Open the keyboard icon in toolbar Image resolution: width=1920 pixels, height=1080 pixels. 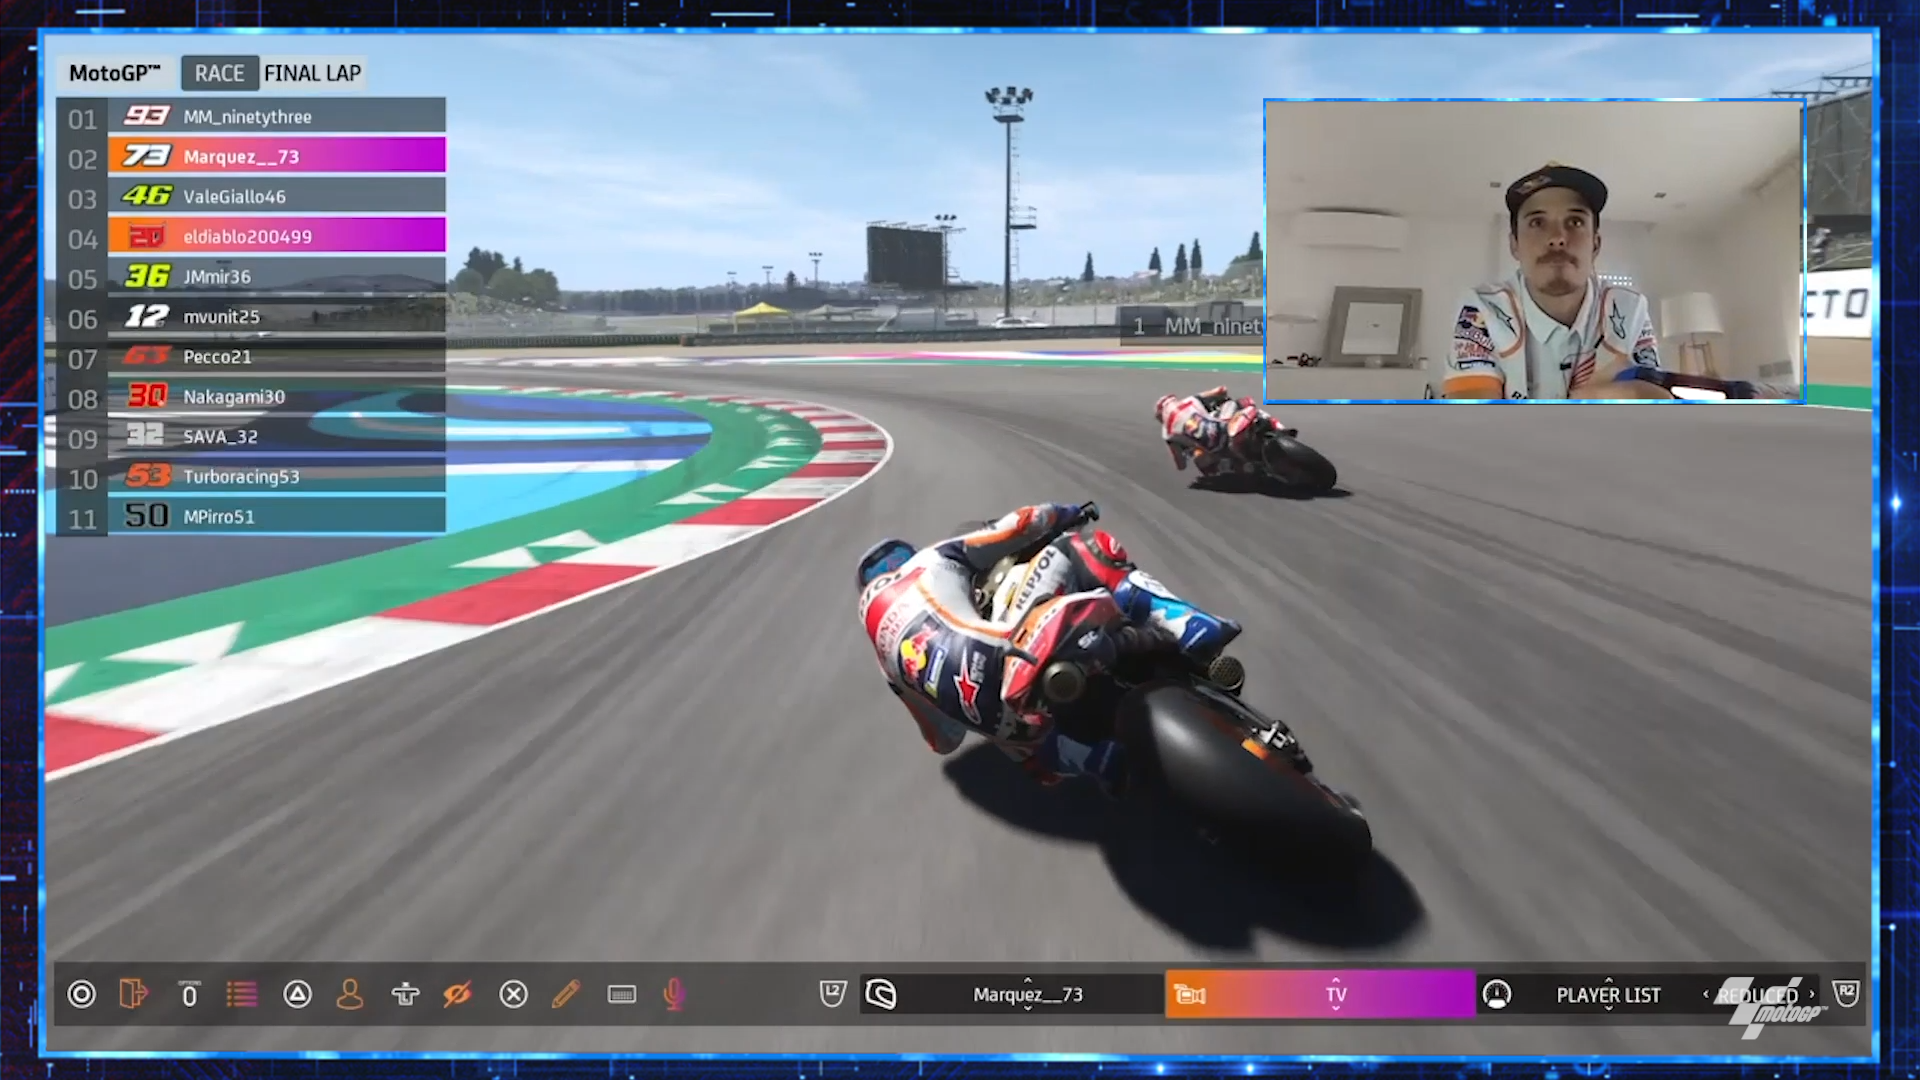pos(622,994)
